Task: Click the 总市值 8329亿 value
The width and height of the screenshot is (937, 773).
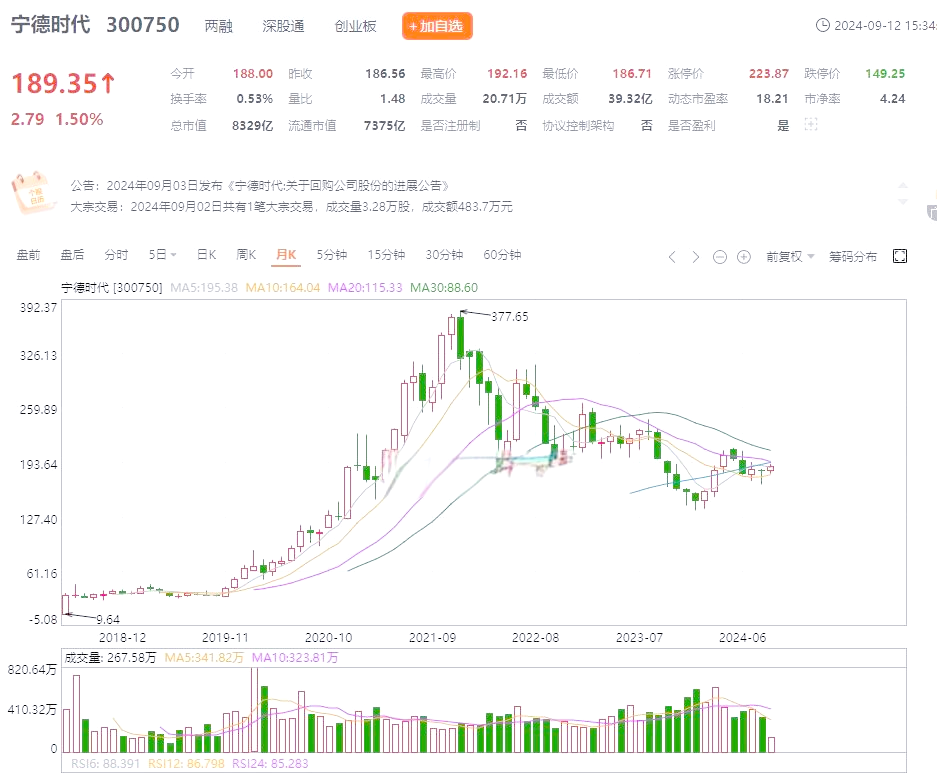Action: (252, 125)
